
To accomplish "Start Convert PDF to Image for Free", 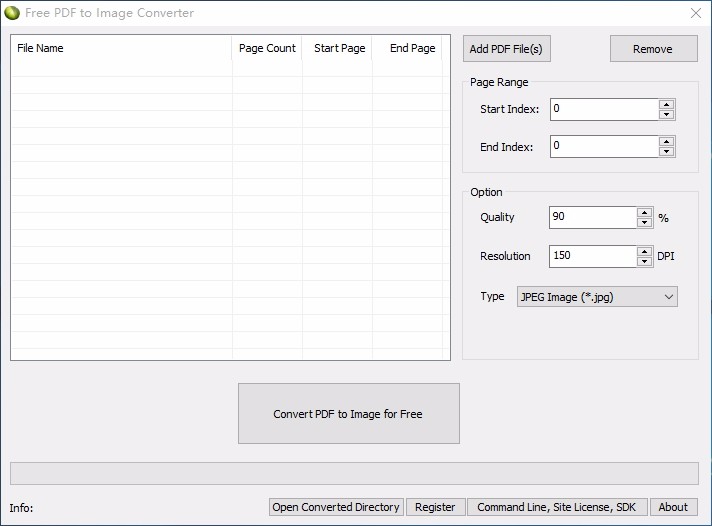I will [x=349, y=413].
